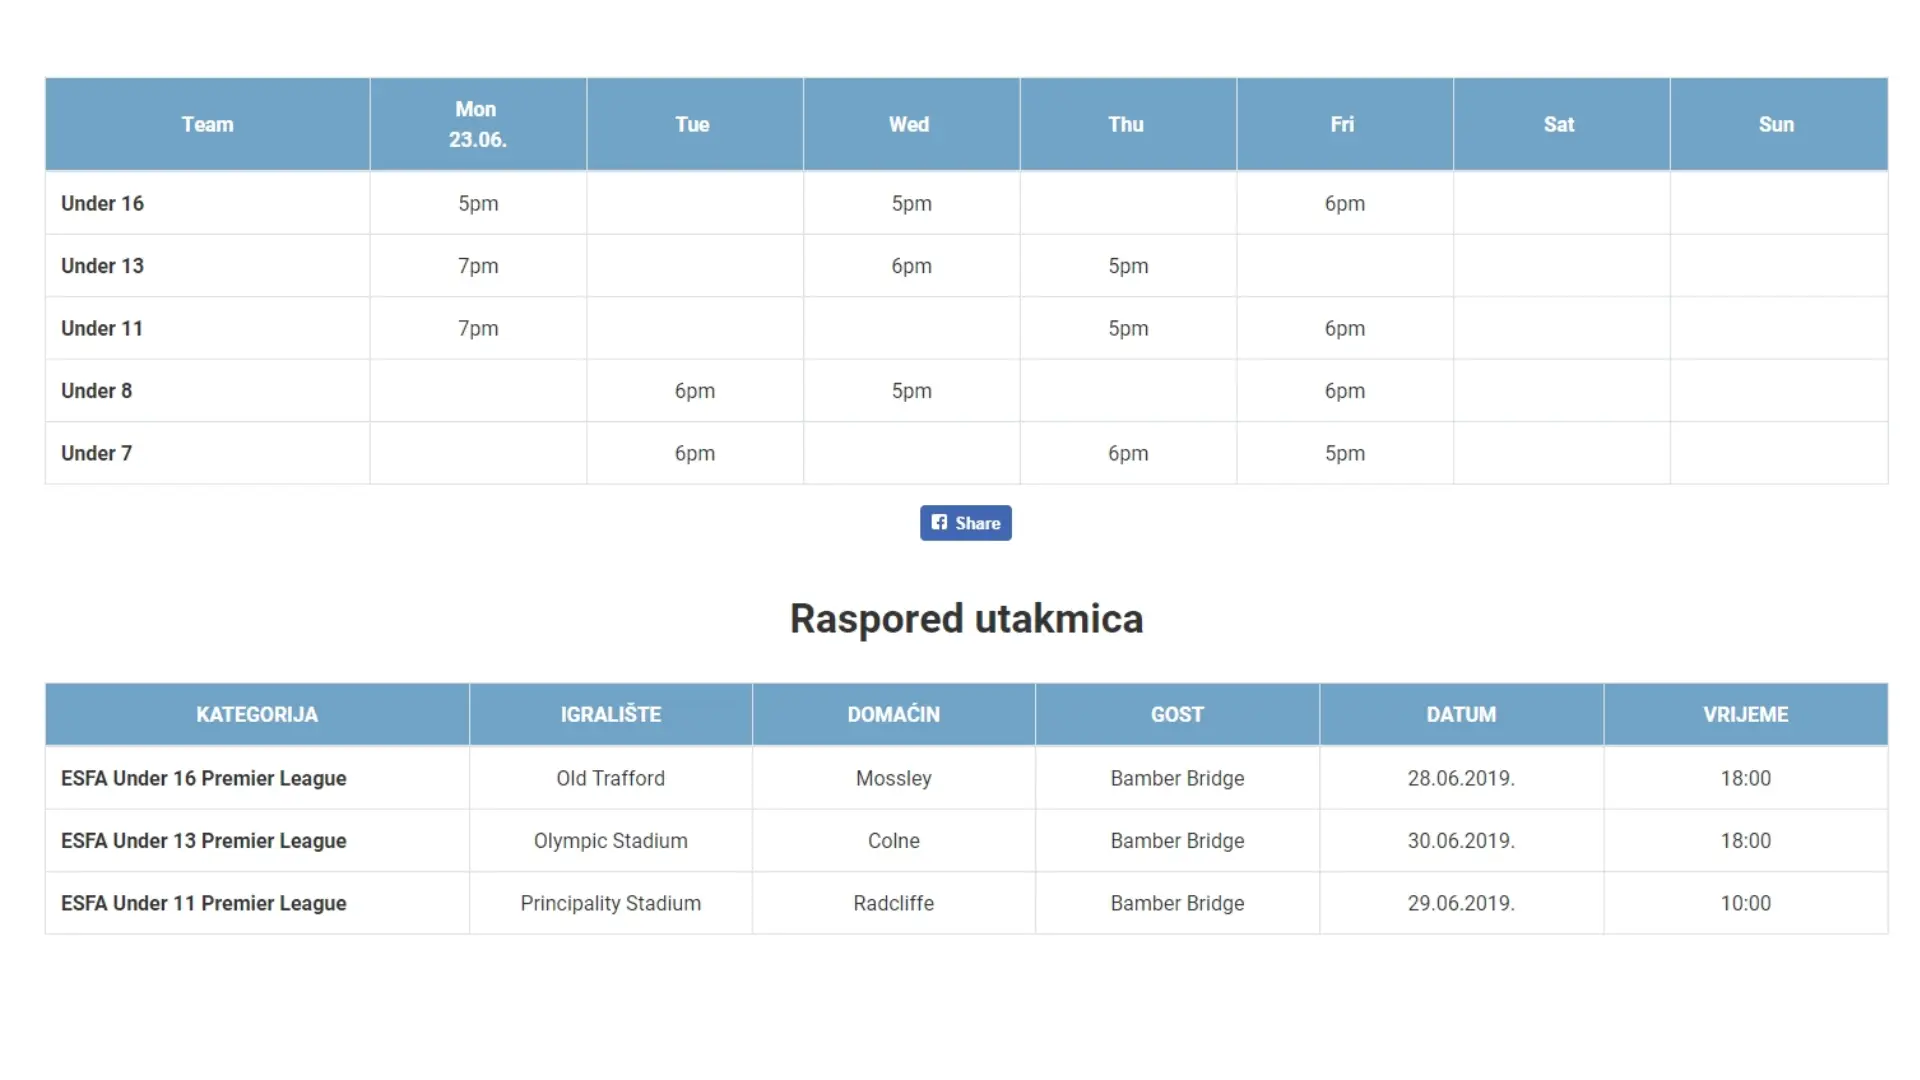Click the 10:00 match time cell

pos(1746,903)
